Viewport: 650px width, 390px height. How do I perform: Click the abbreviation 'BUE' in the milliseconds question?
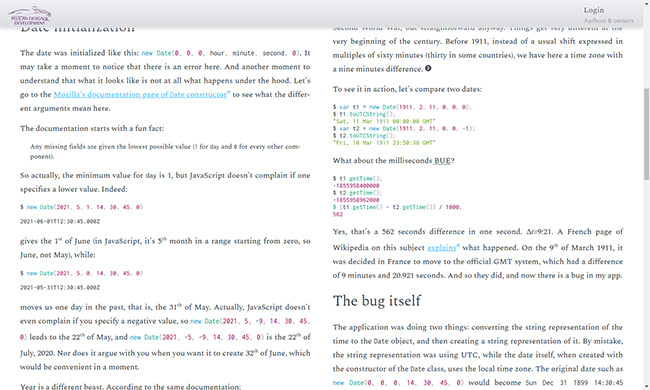click(442, 161)
